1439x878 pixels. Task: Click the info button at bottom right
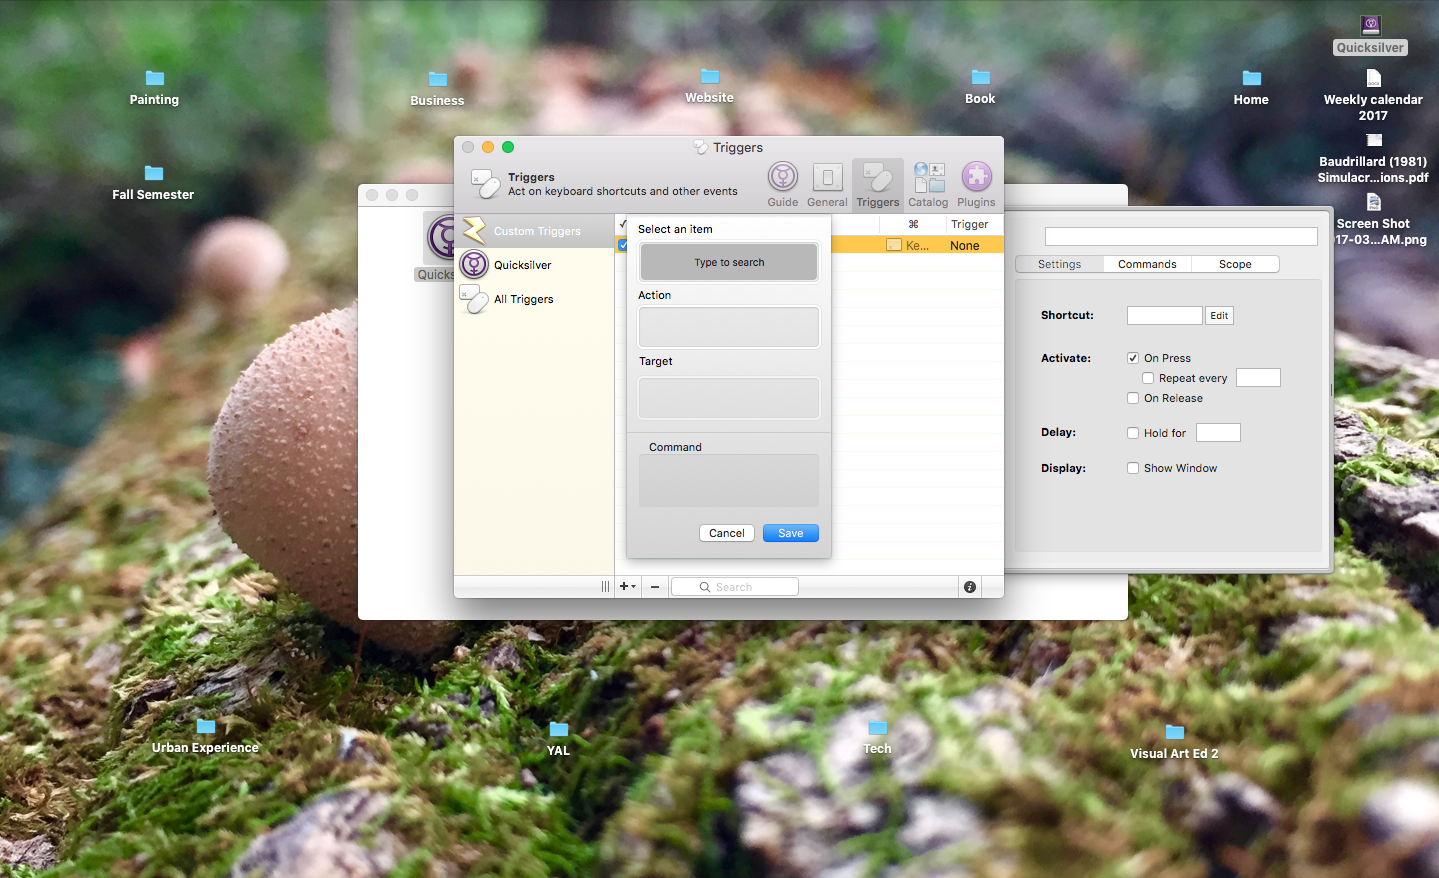(x=970, y=587)
